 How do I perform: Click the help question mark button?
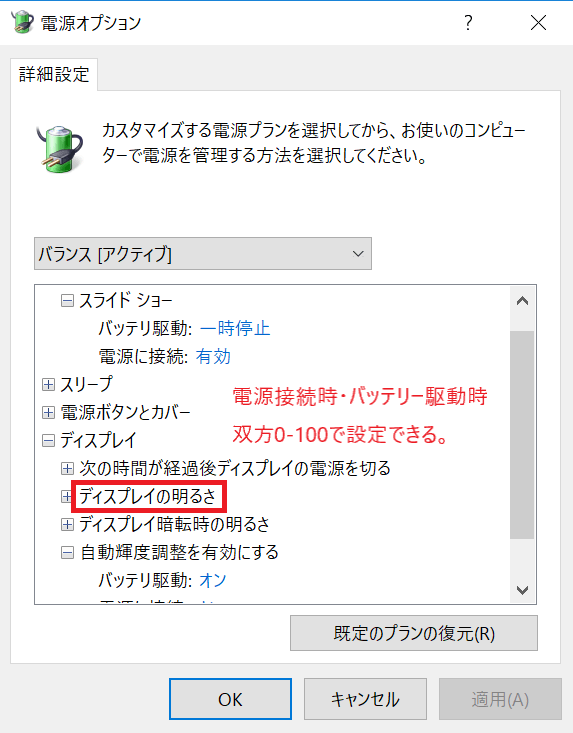click(468, 22)
